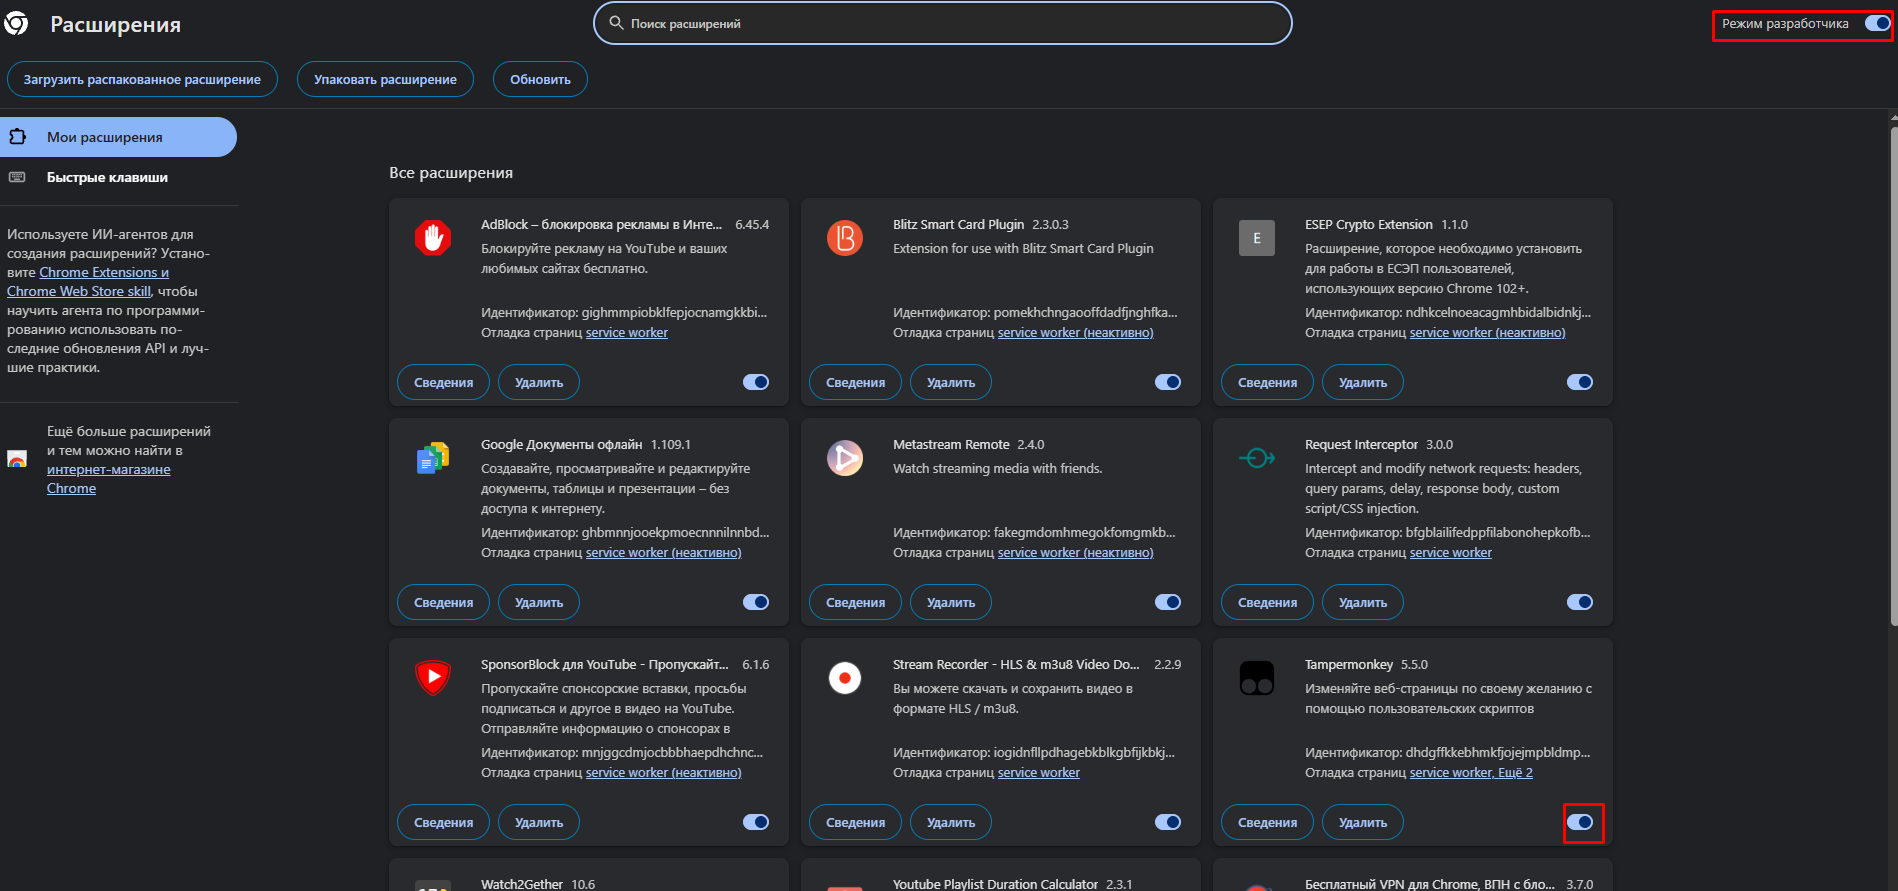Viewport: 1898px width, 891px height.
Task: Click the Google Документы офлайн icon
Action: (433, 458)
